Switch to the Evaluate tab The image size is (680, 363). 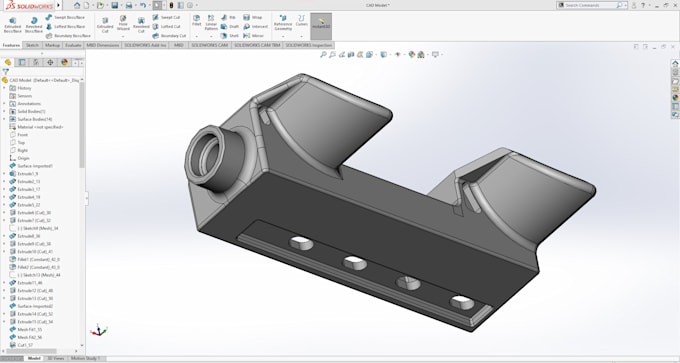pos(73,45)
